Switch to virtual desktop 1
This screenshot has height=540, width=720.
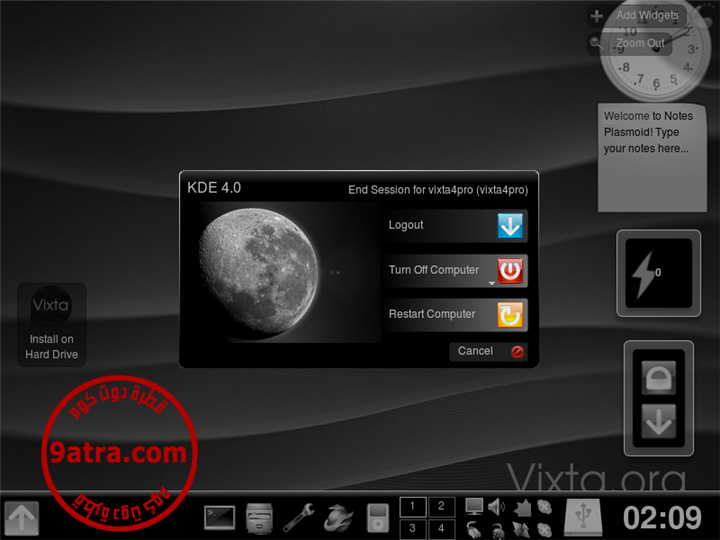(413, 506)
